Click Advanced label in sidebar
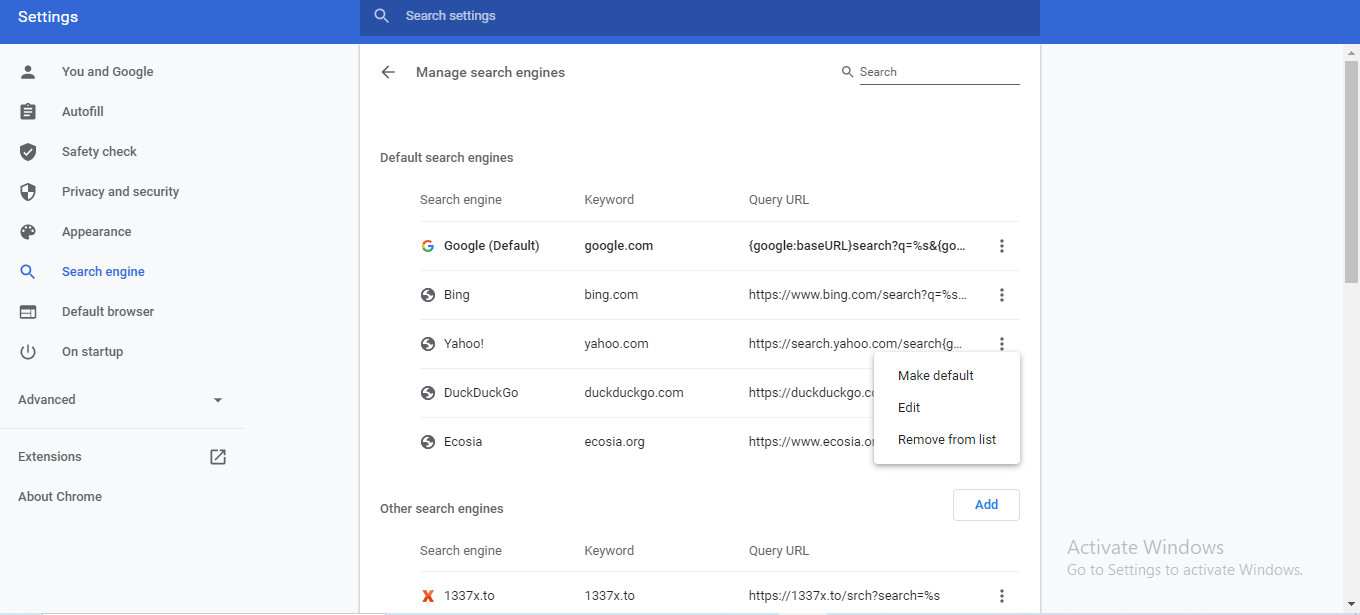1360x615 pixels. point(47,400)
